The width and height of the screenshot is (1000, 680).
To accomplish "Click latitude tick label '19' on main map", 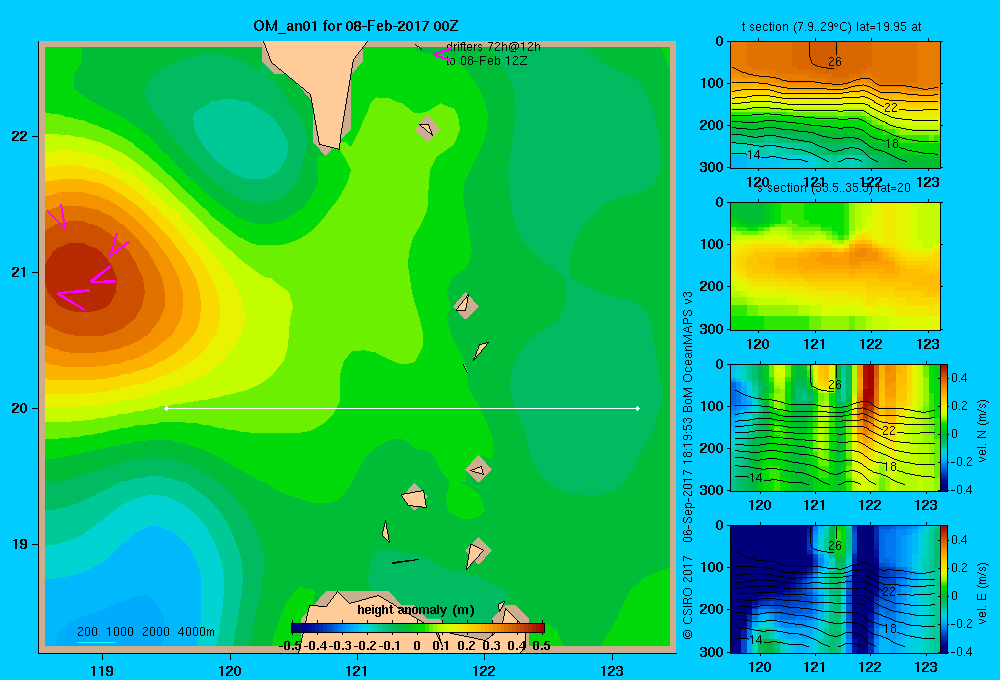I will click(x=20, y=544).
